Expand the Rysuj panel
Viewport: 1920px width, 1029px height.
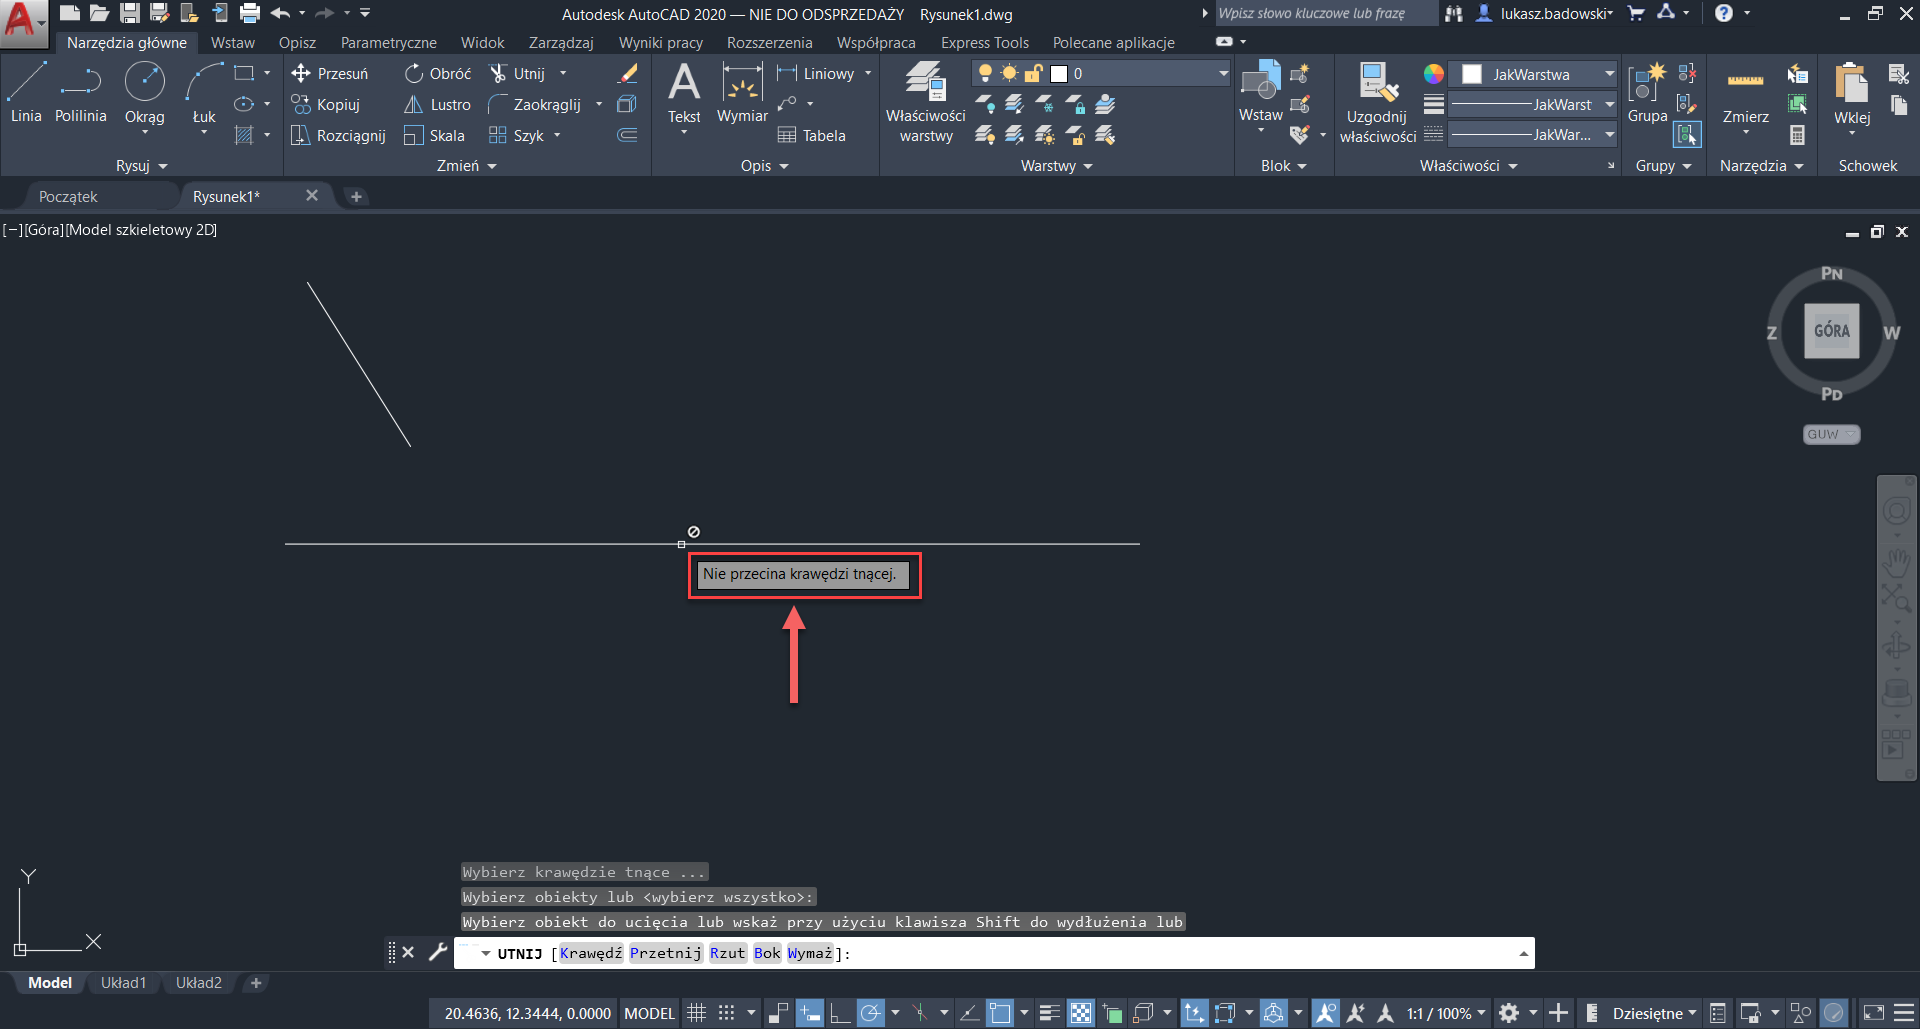pos(141,166)
